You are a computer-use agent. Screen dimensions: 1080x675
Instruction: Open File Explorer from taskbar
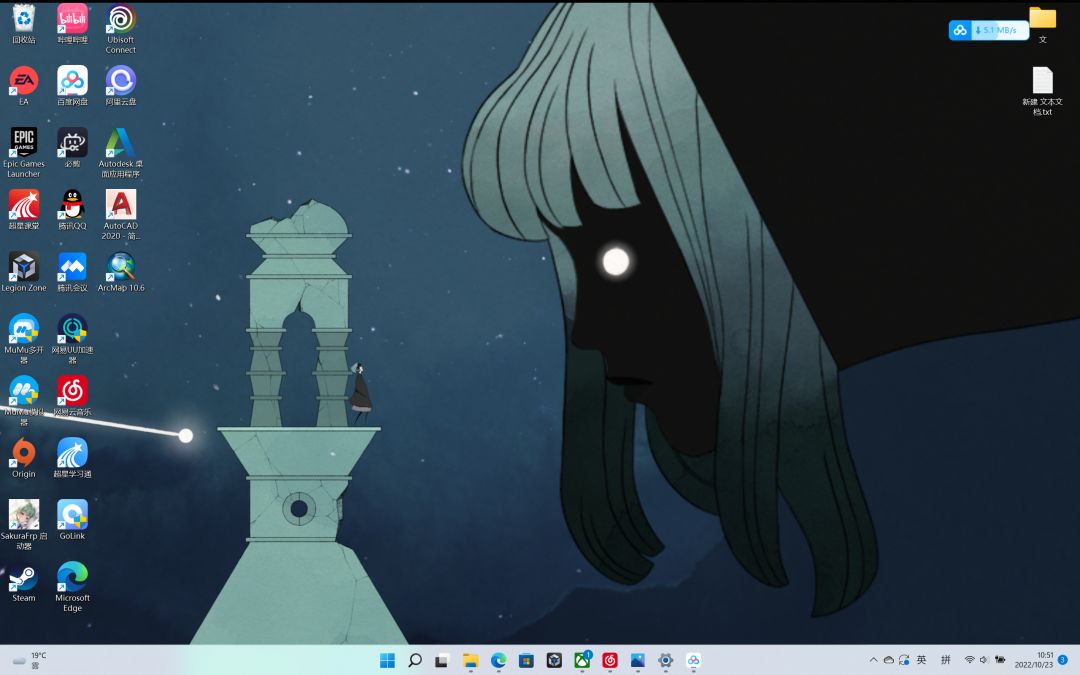(470, 661)
